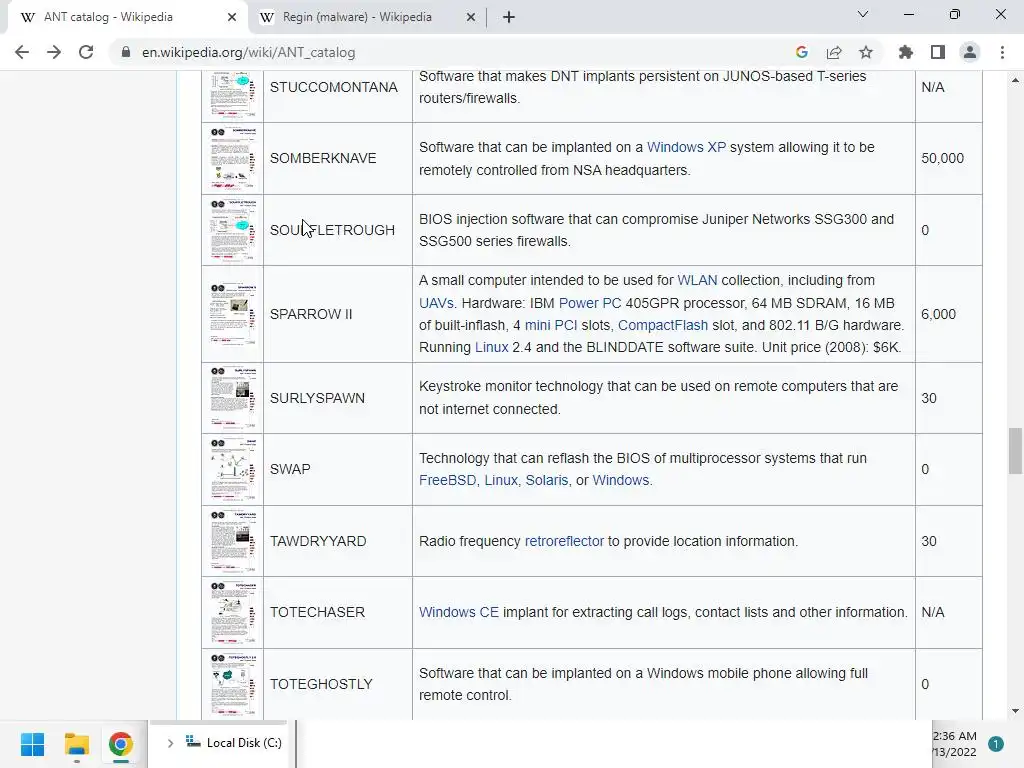Open Chrome profile avatar
Image resolution: width=1024 pixels, height=768 pixels.
[x=970, y=52]
